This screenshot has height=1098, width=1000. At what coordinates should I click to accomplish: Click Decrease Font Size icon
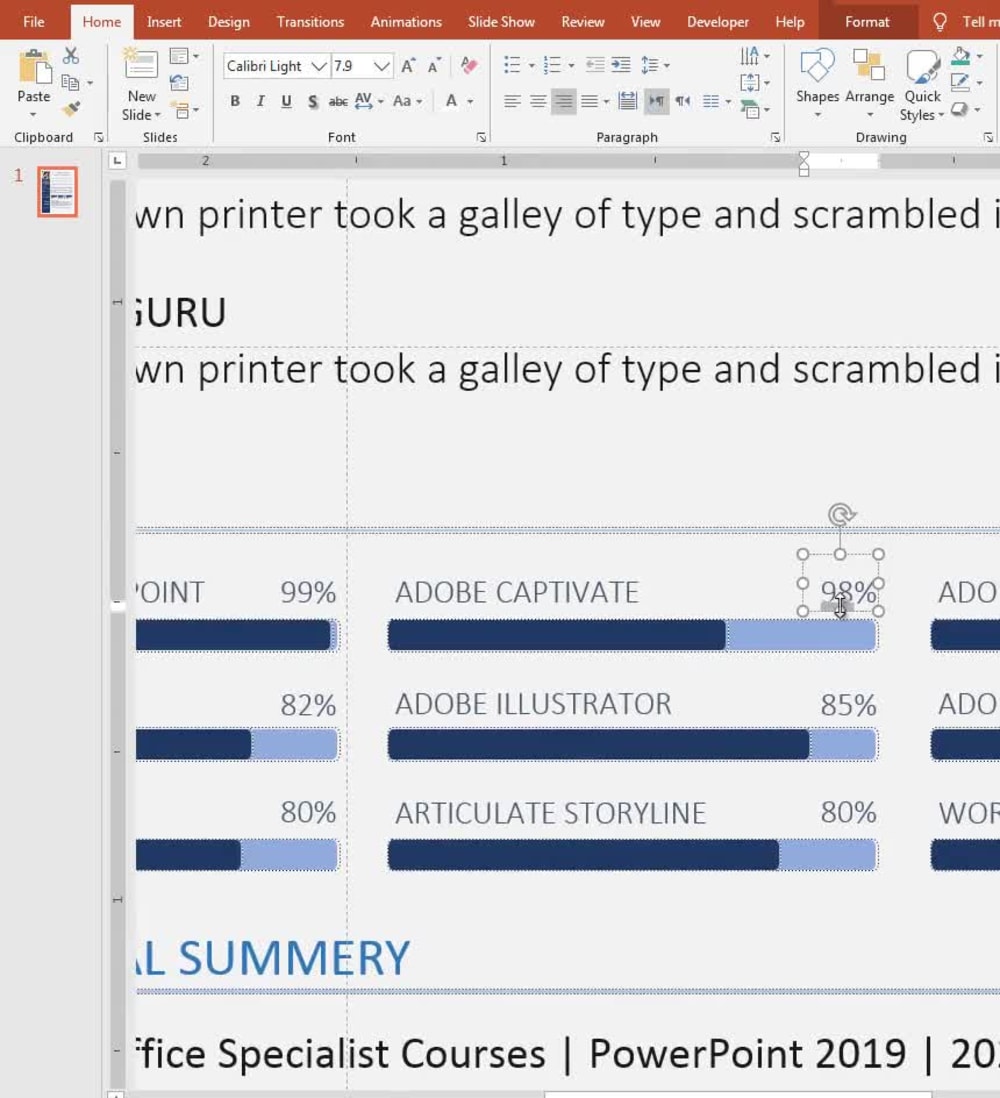(x=434, y=67)
